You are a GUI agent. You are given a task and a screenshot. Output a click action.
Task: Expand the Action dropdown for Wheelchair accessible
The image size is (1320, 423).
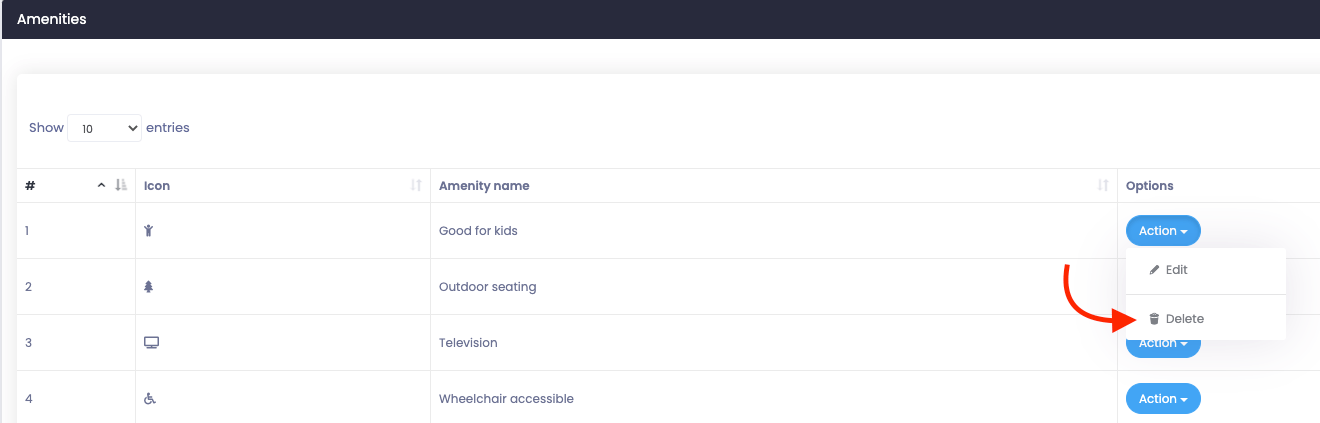tap(1163, 399)
